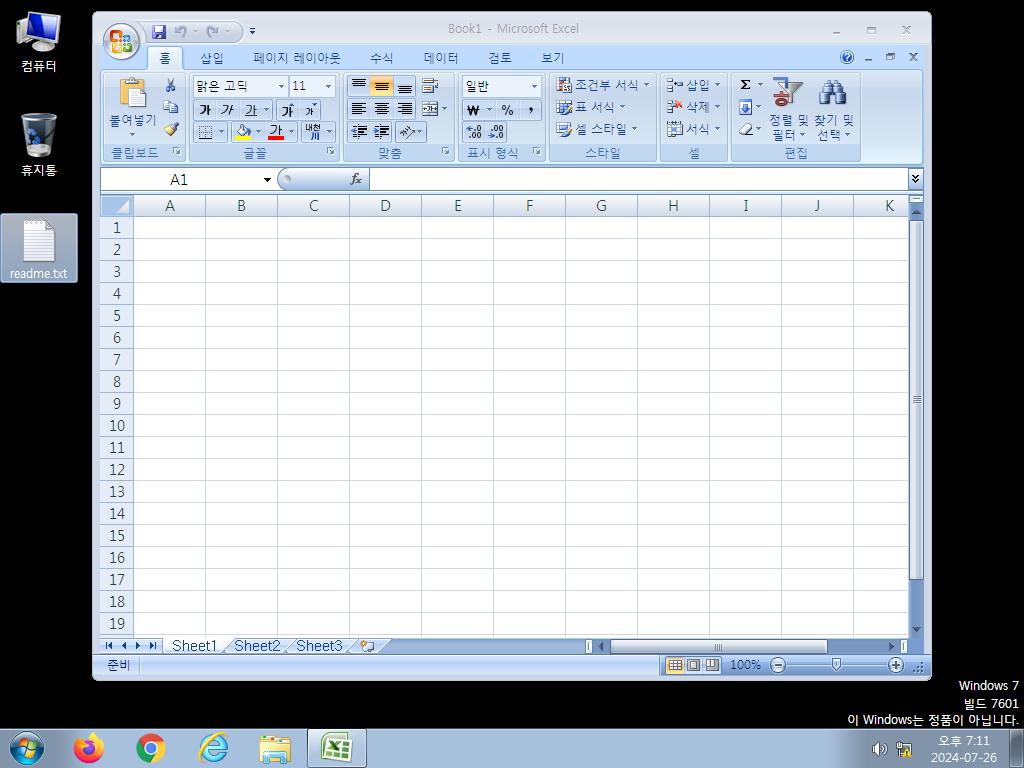Switch to Sheet2 worksheet
Image resolution: width=1024 pixels, height=768 pixels.
pos(257,646)
